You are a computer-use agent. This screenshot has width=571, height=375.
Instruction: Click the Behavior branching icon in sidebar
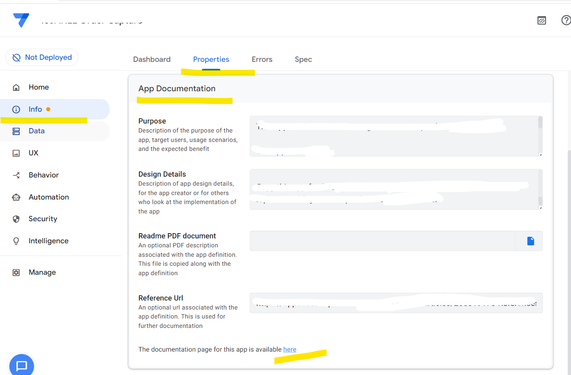click(x=16, y=175)
